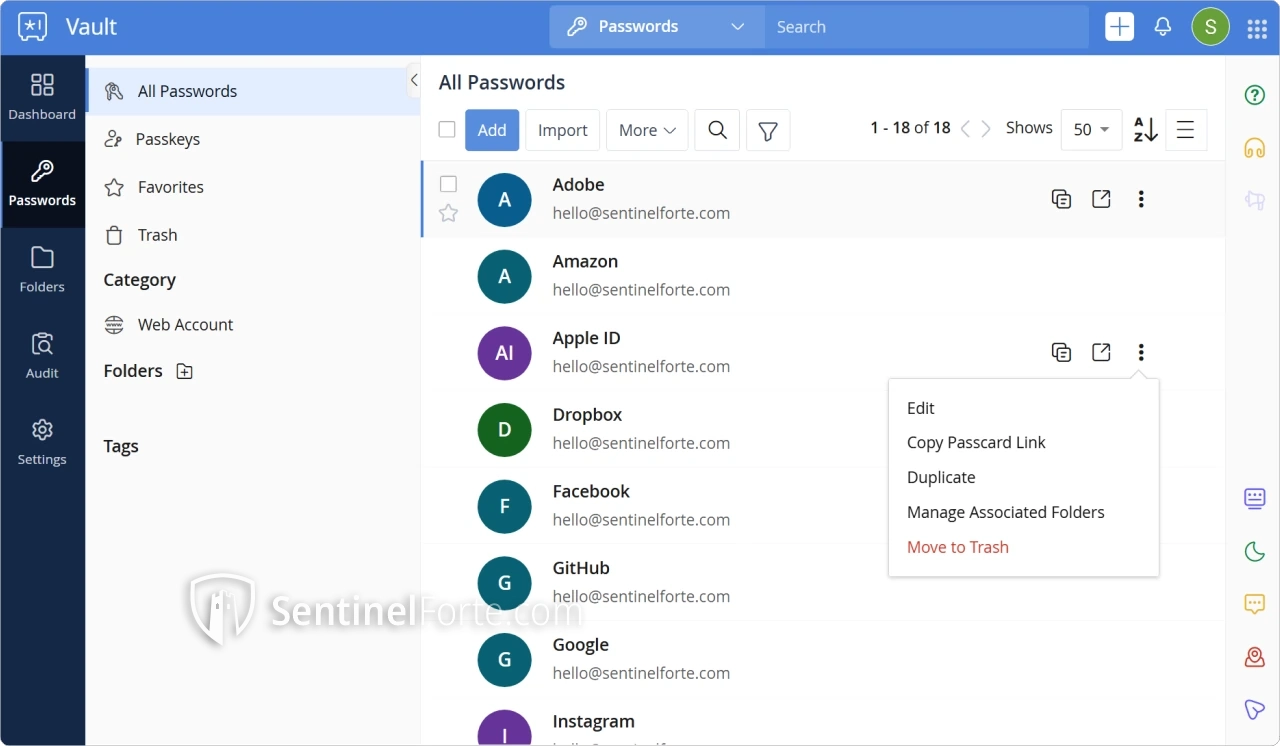Screen dimensions: 1280x746
Task: Click the Import button
Action: tap(563, 130)
